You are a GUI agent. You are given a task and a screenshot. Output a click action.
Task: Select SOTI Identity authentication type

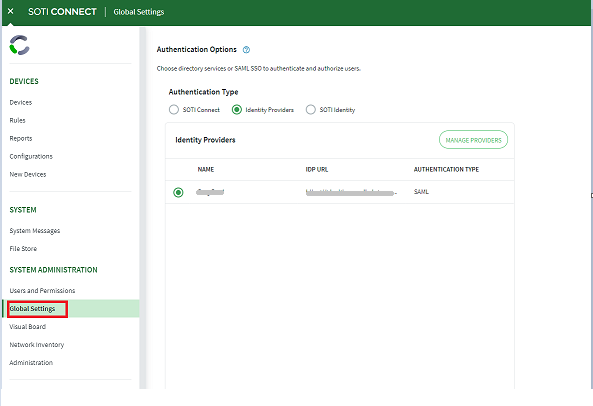click(x=310, y=110)
